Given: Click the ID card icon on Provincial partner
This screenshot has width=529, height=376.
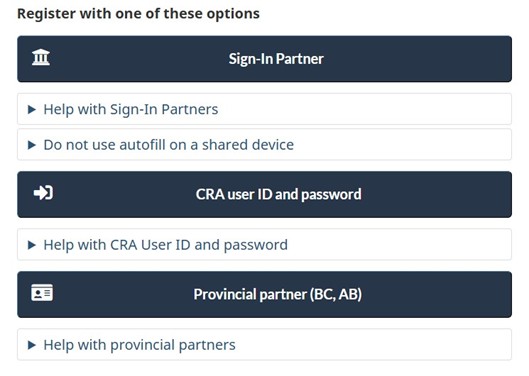Looking at the screenshot, I should click(x=42, y=292).
